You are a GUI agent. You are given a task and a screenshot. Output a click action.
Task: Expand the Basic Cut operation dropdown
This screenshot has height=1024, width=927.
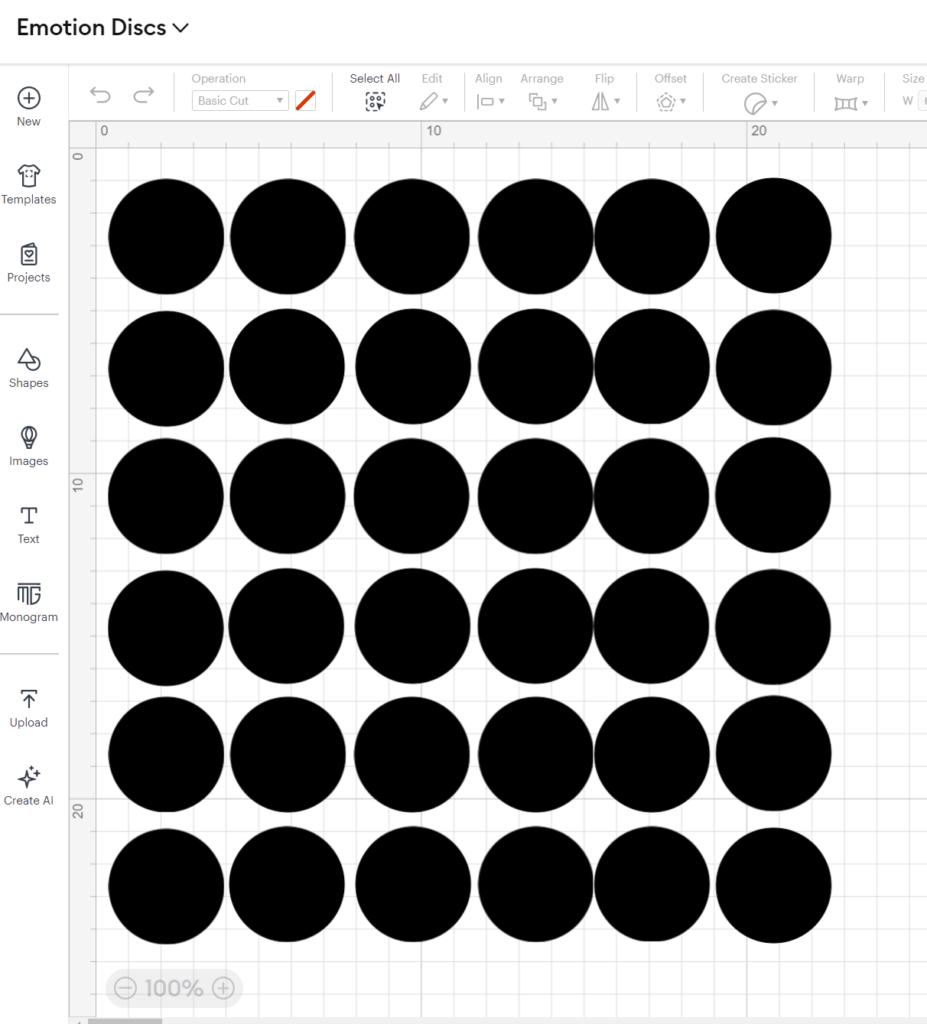click(x=240, y=101)
